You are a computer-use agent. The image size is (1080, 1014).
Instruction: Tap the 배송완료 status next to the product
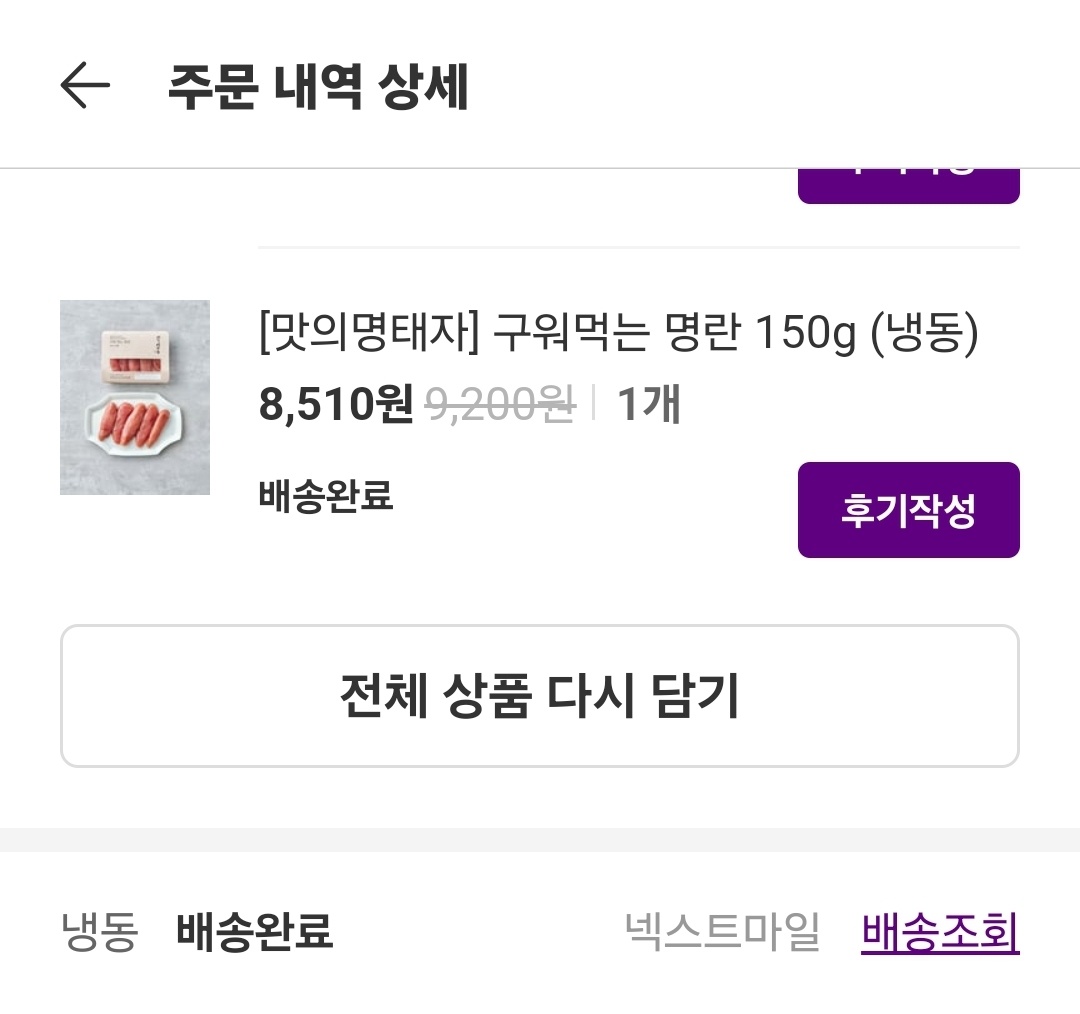tap(327, 496)
